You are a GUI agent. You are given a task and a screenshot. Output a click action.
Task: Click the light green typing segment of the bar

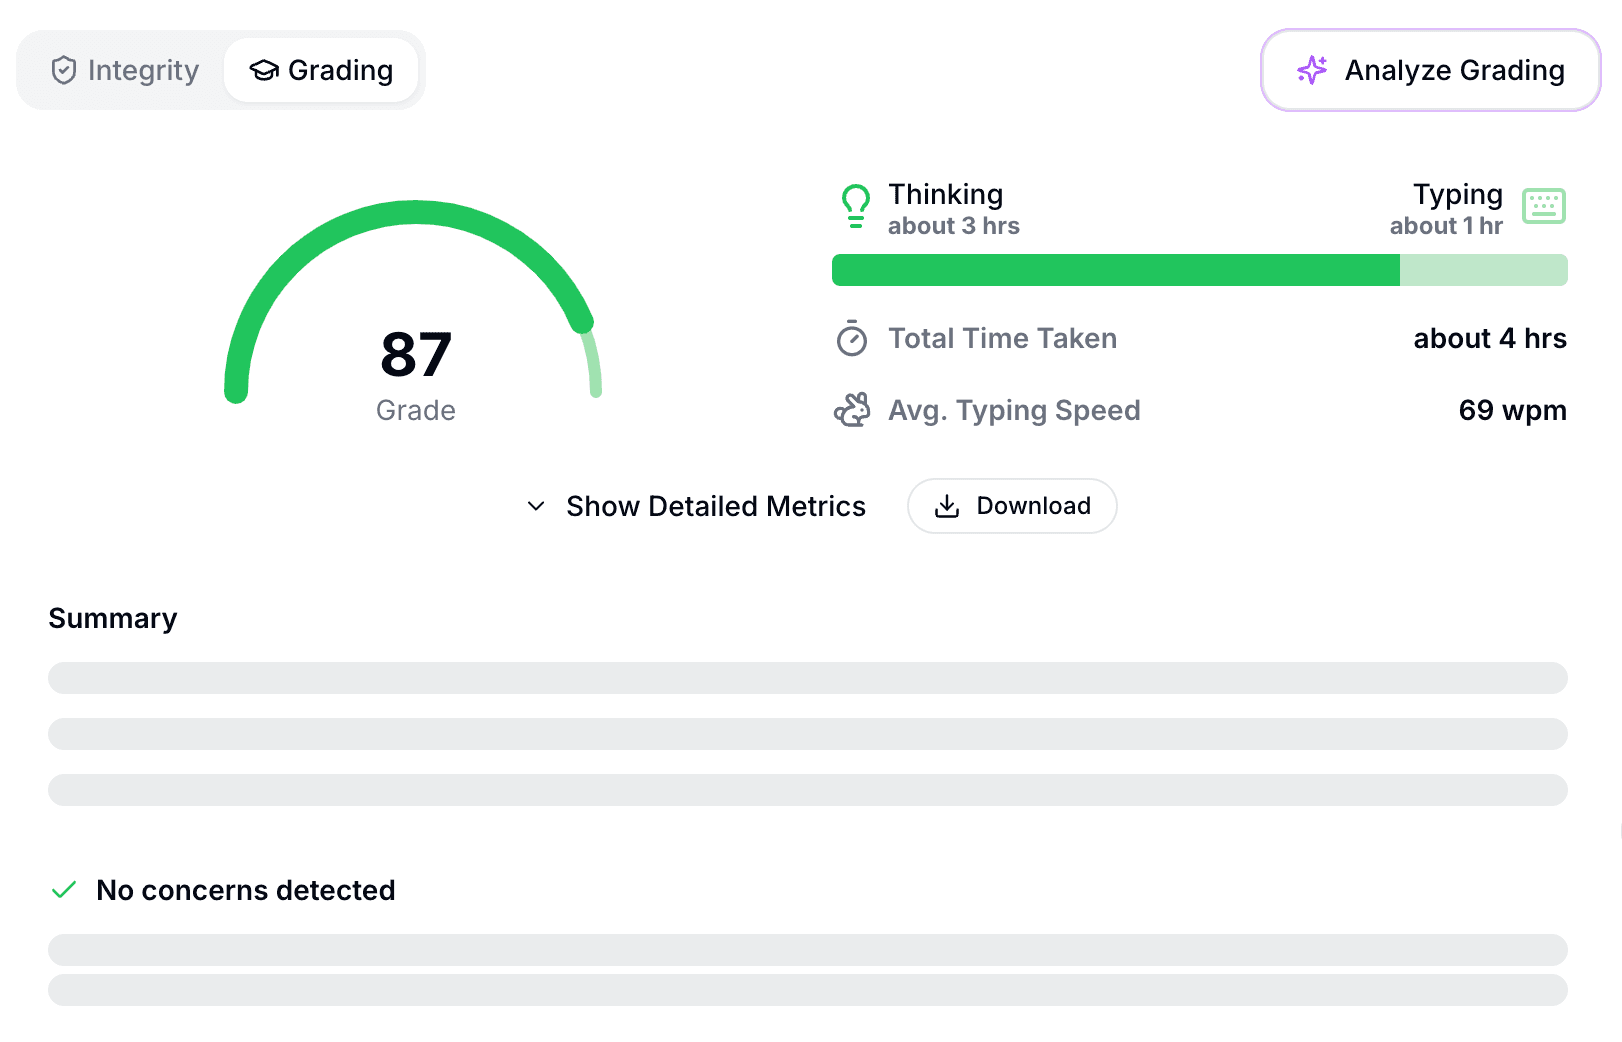pyautogui.click(x=1484, y=270)
